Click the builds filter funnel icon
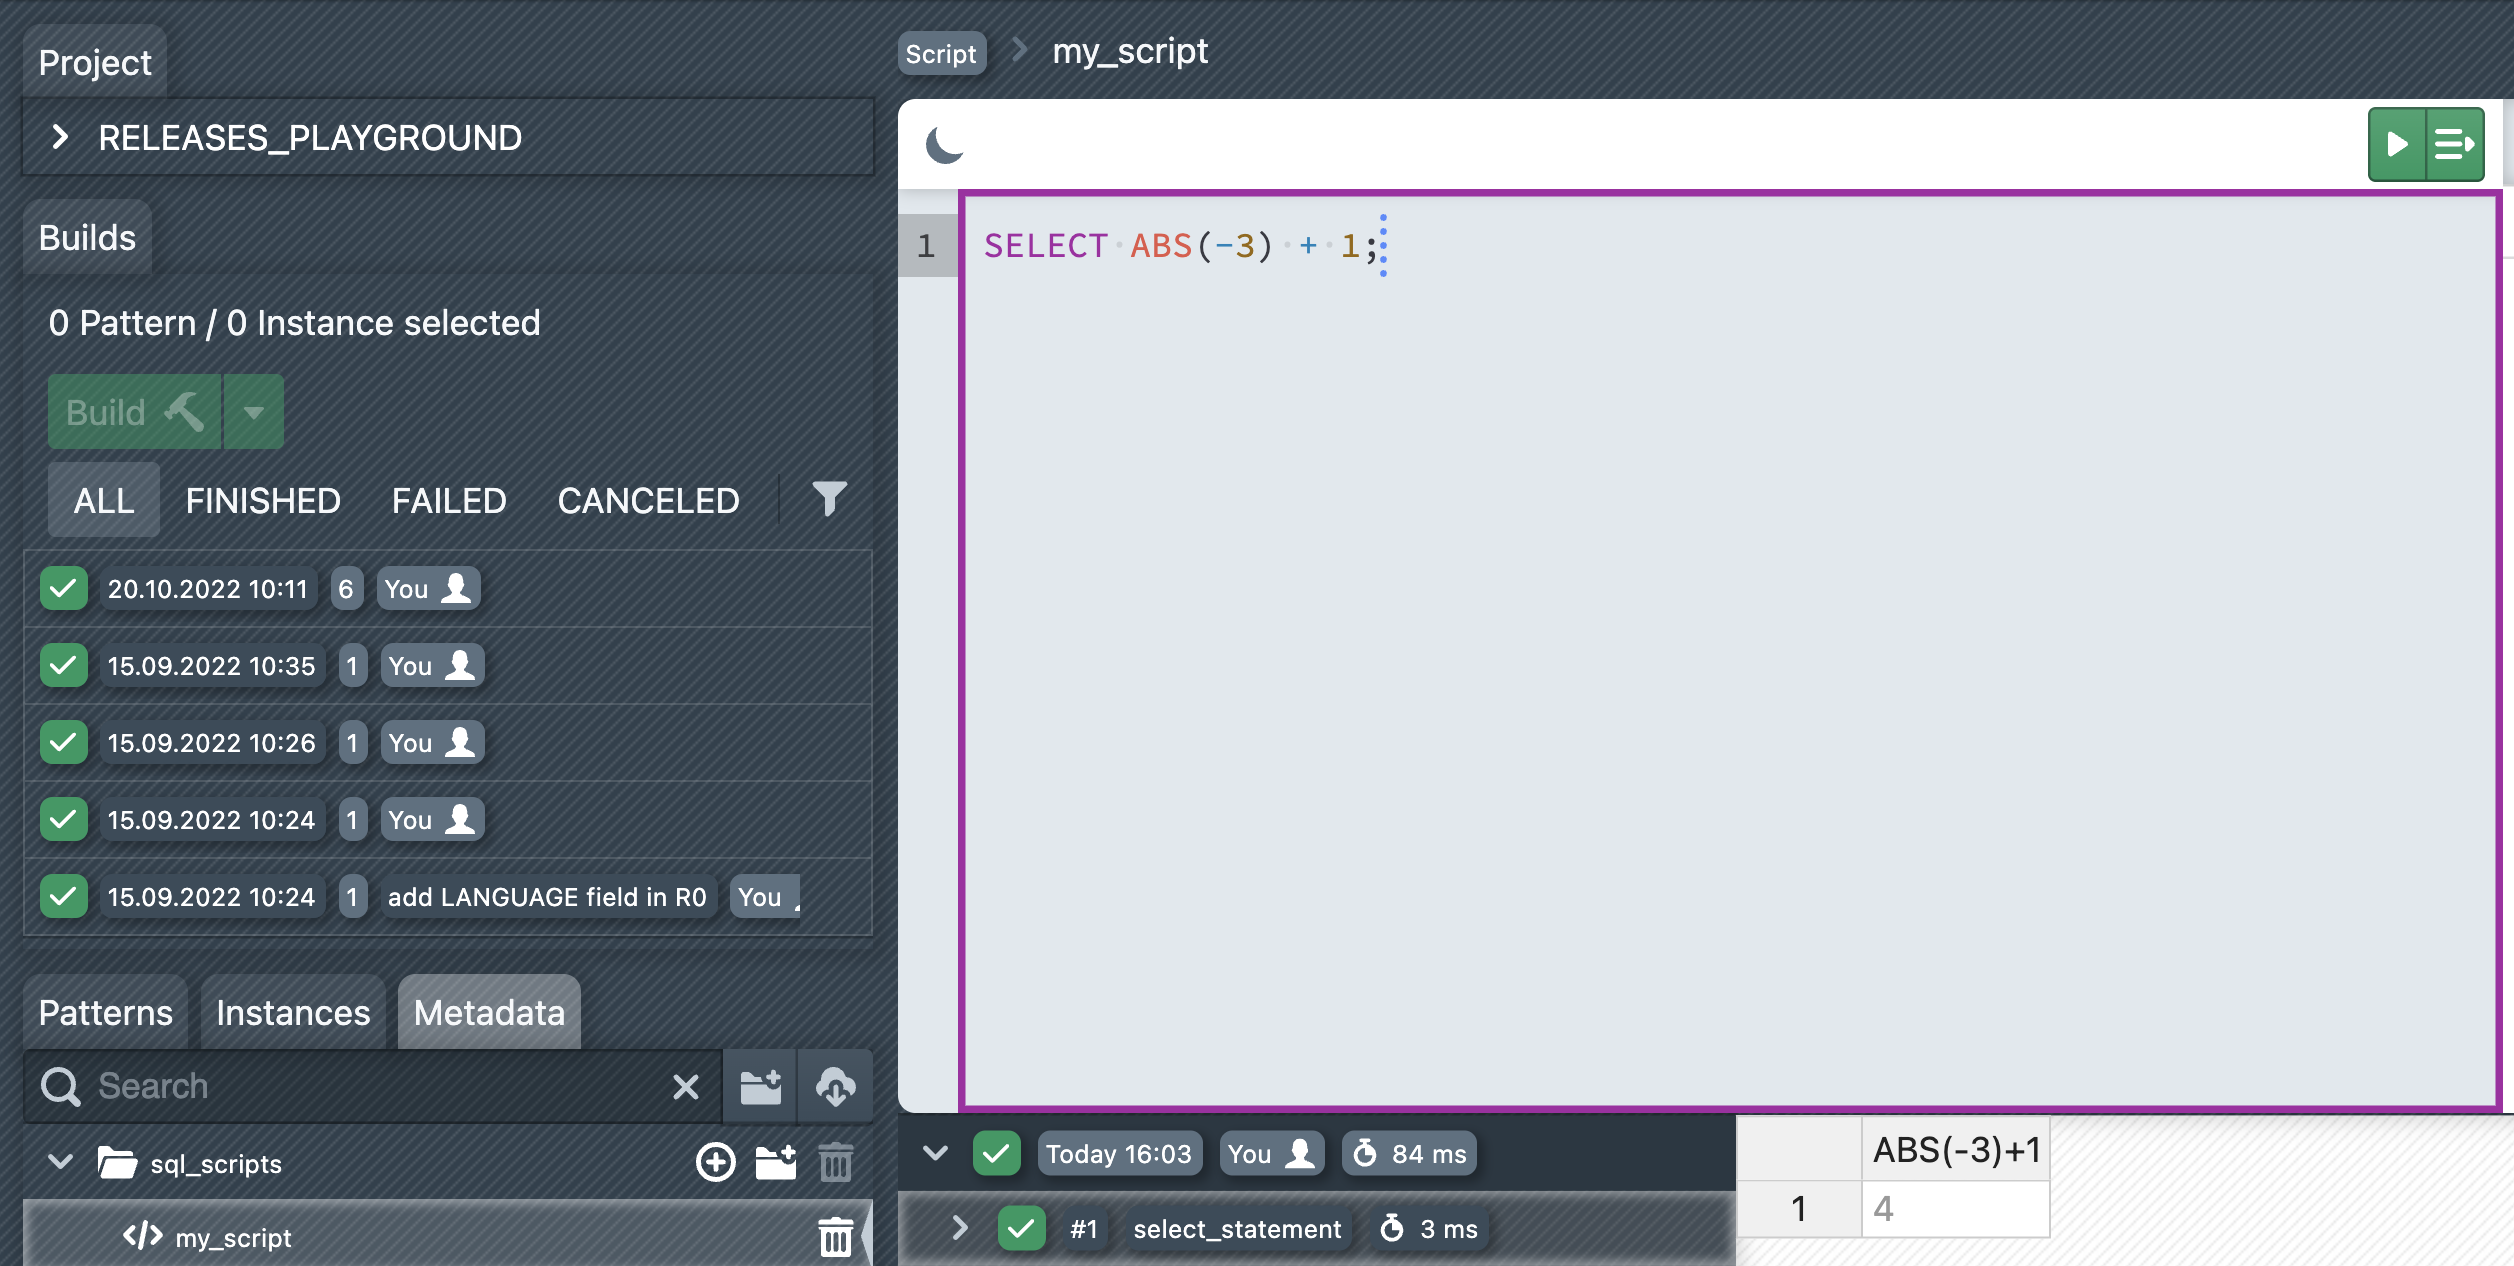 click(x=828, y=498)
